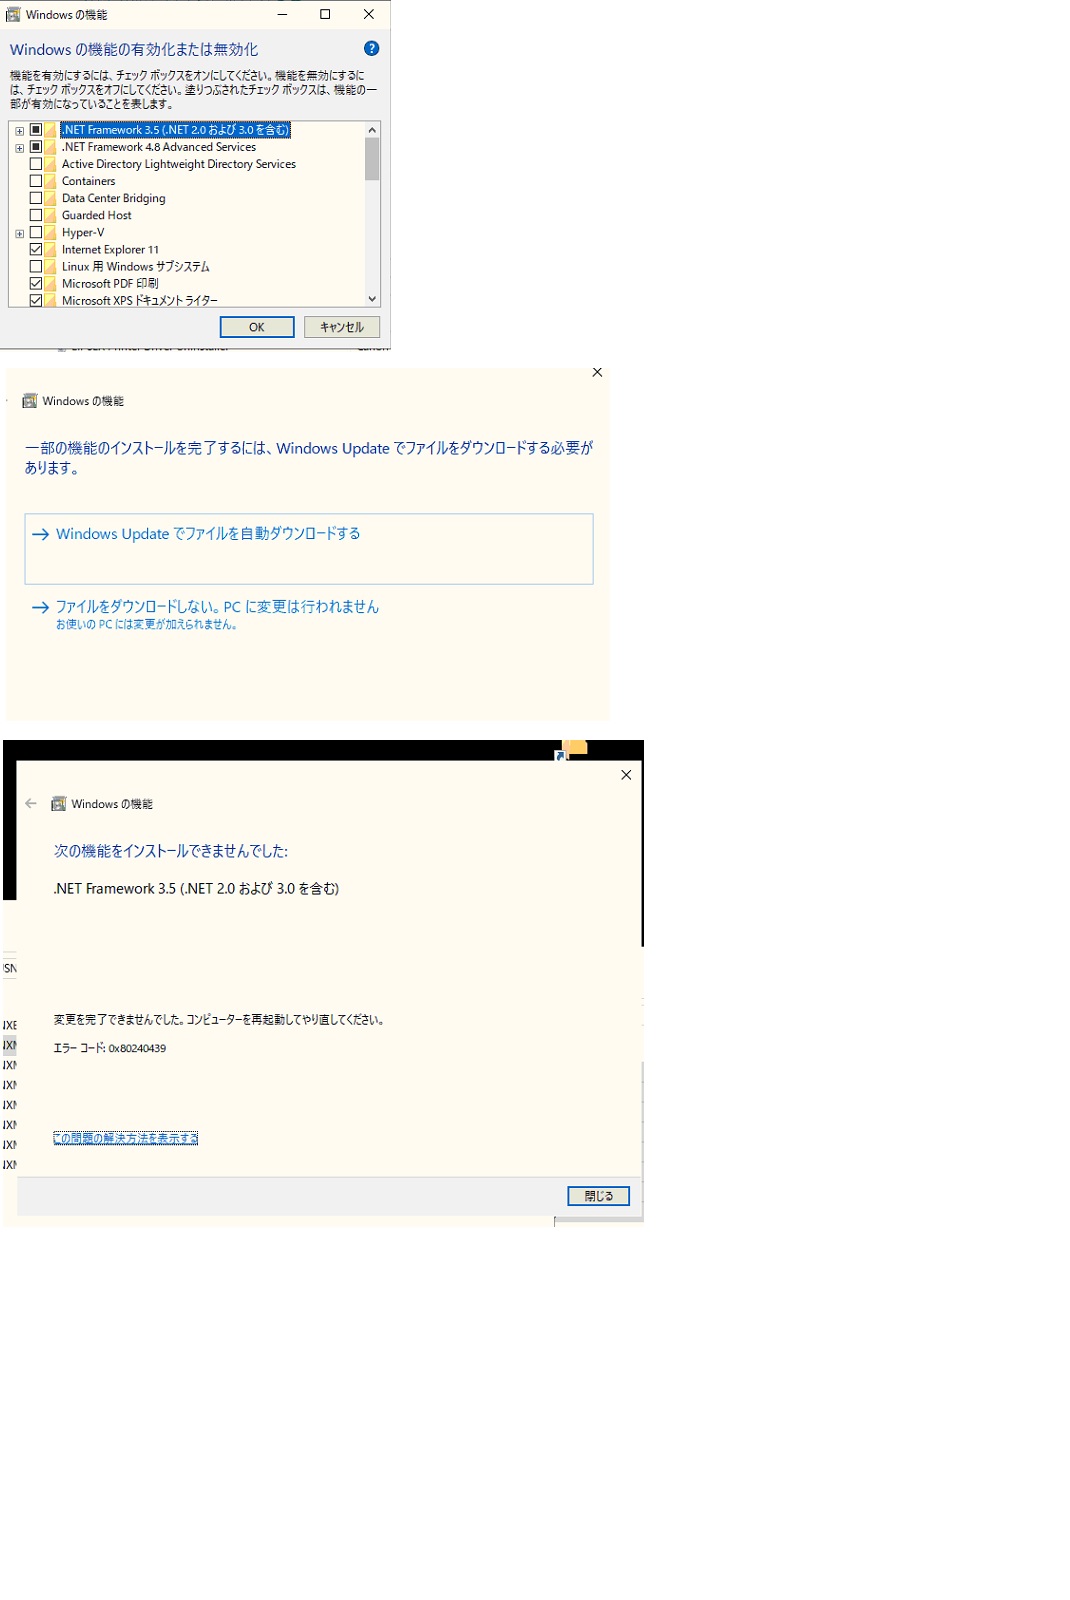Select the Data Center Bridging row text

click(x=114, y=198)
